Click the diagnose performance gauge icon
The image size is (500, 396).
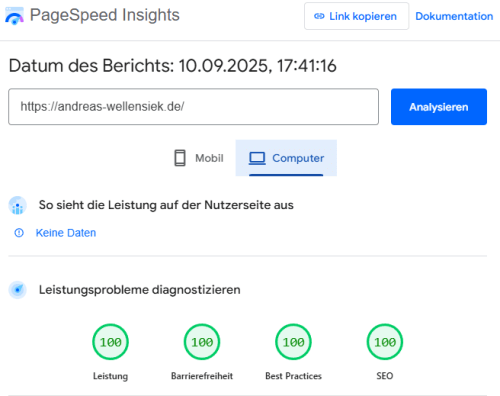click(x=17, y=290)
